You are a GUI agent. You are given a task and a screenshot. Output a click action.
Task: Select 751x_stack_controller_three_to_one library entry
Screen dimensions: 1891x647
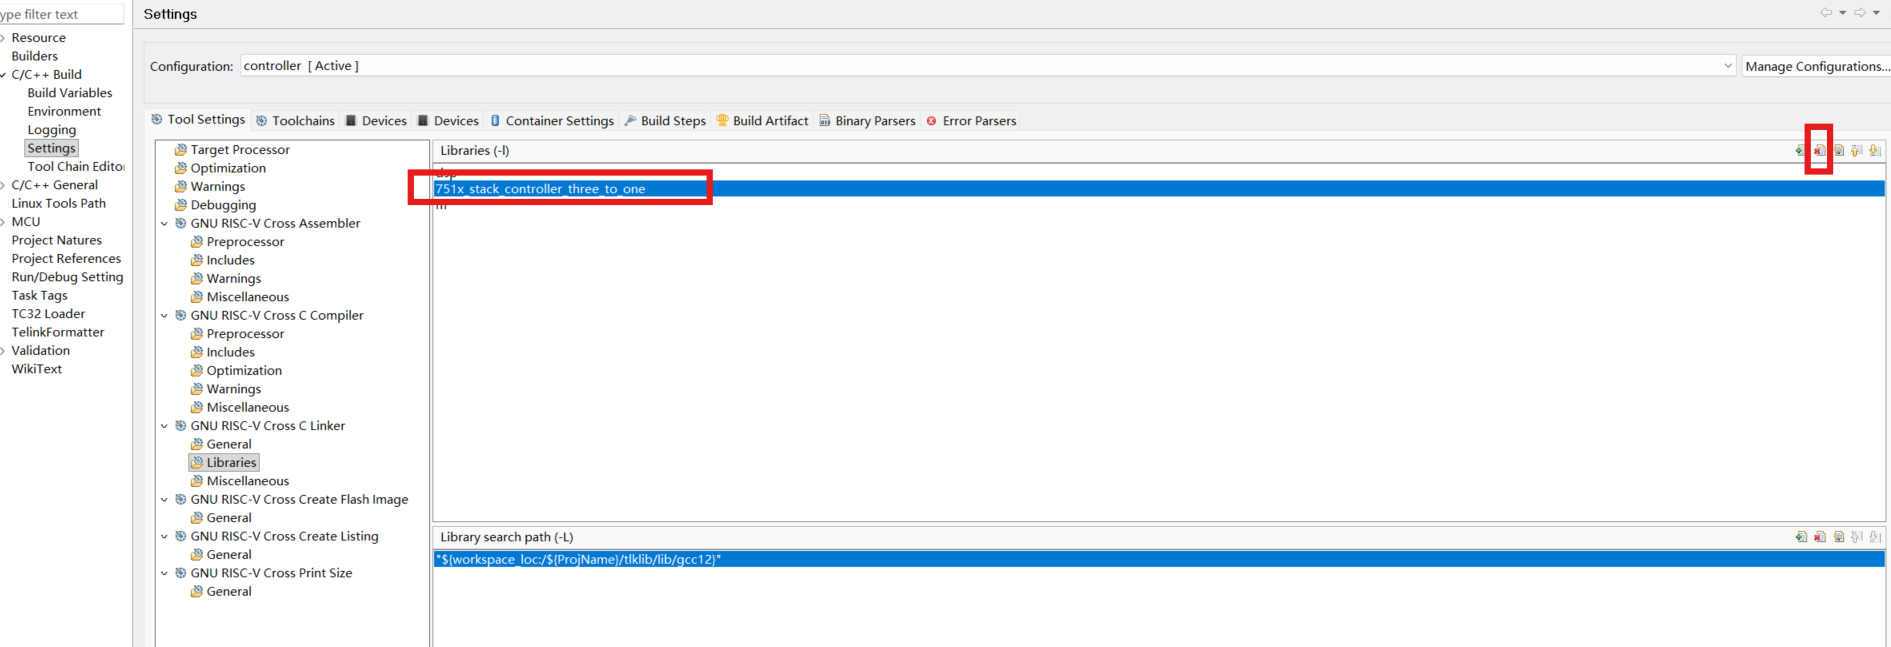coord(1159,189)
